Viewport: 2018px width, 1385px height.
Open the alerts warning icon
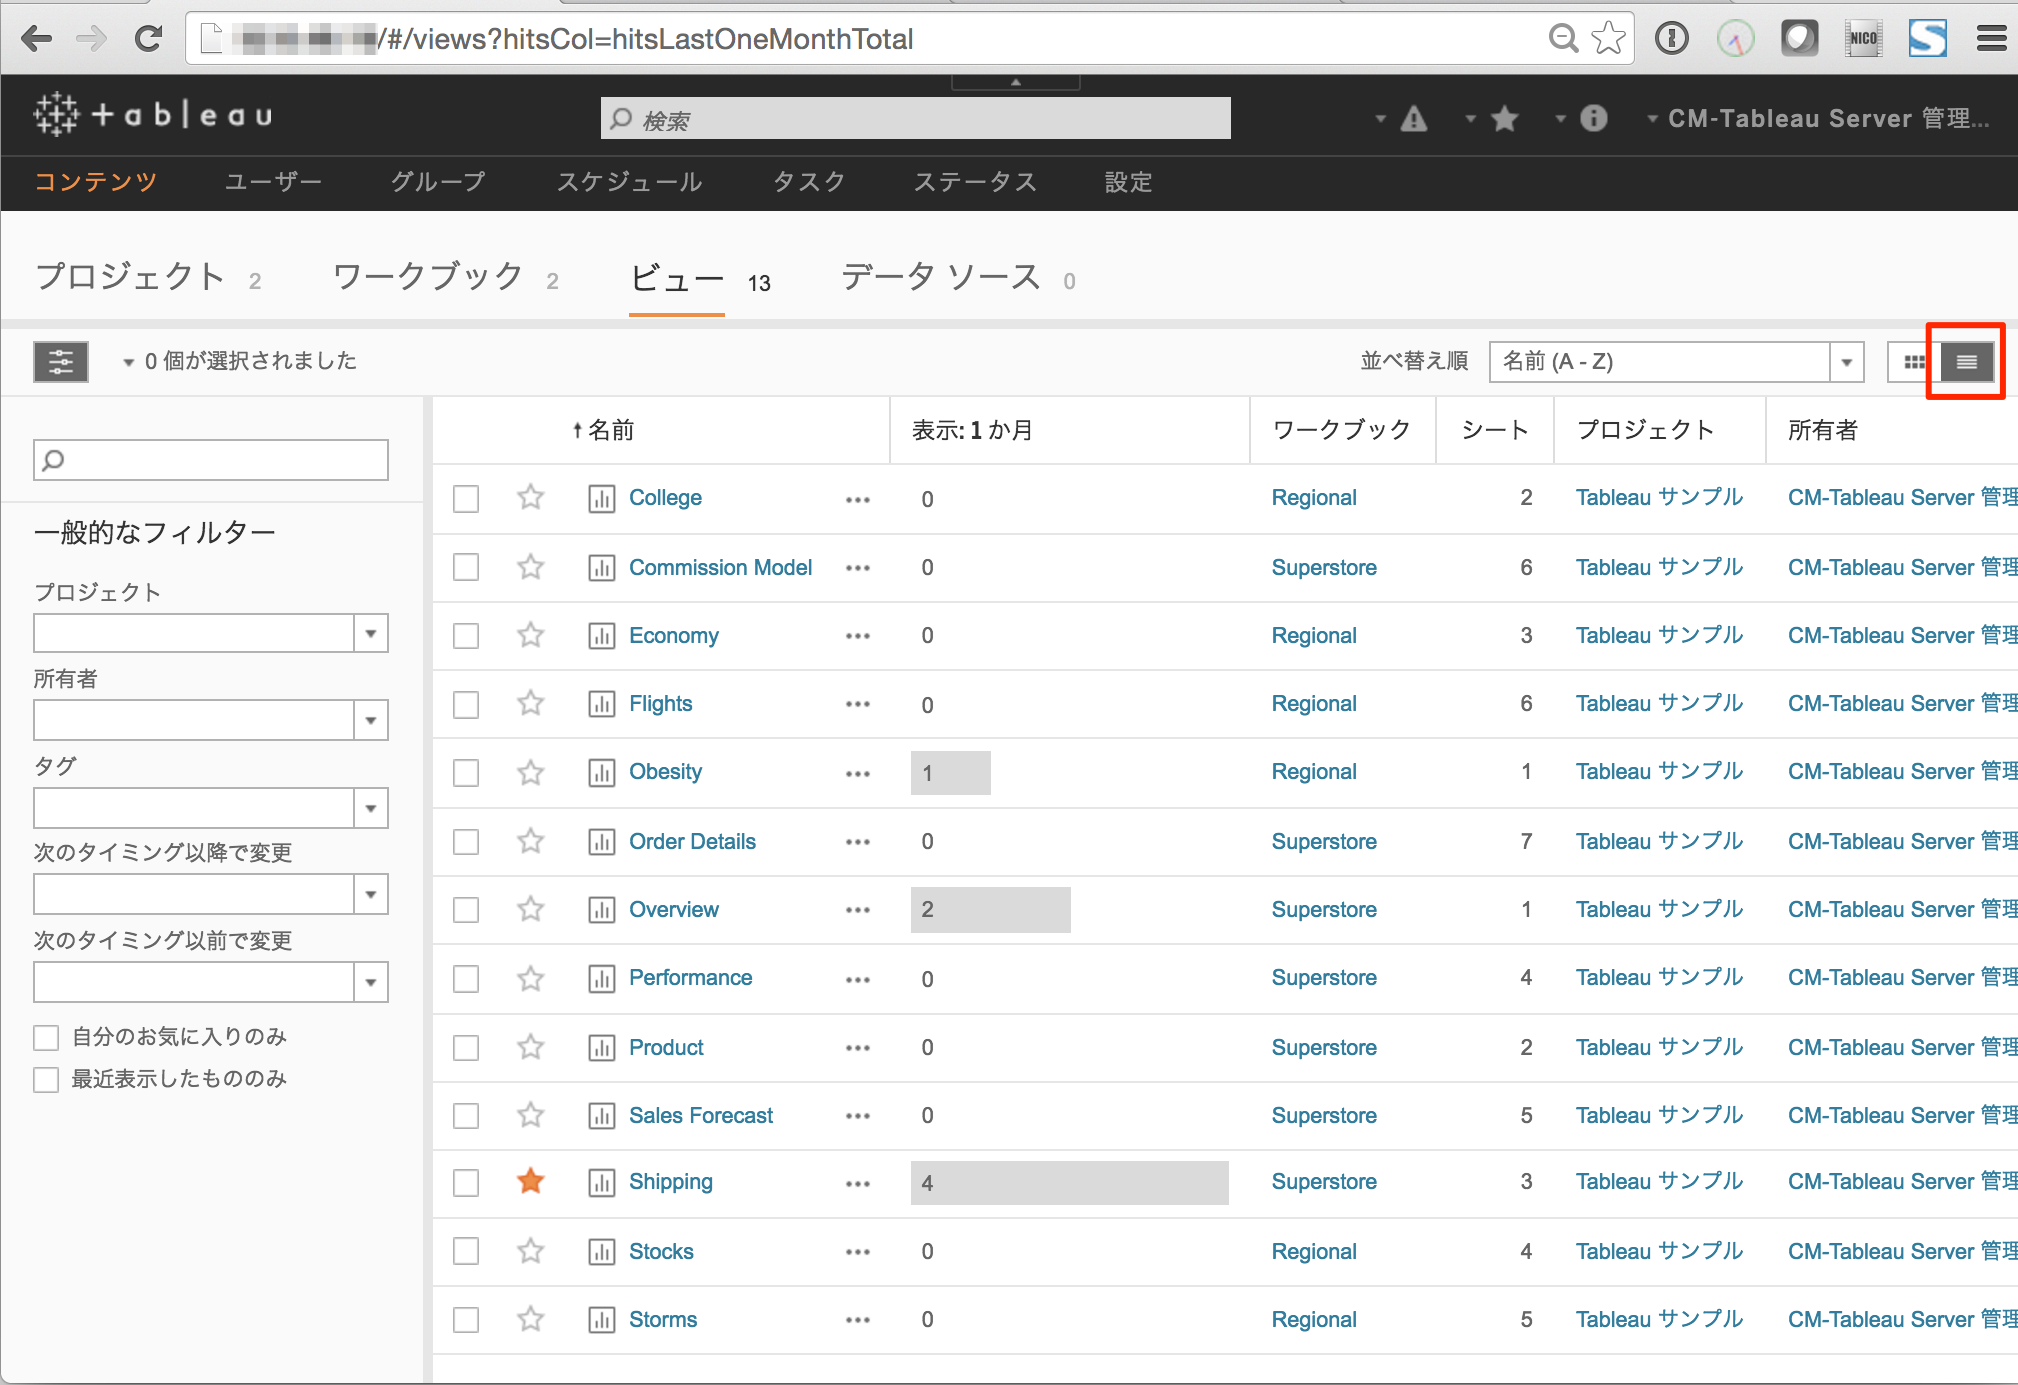1414,118
